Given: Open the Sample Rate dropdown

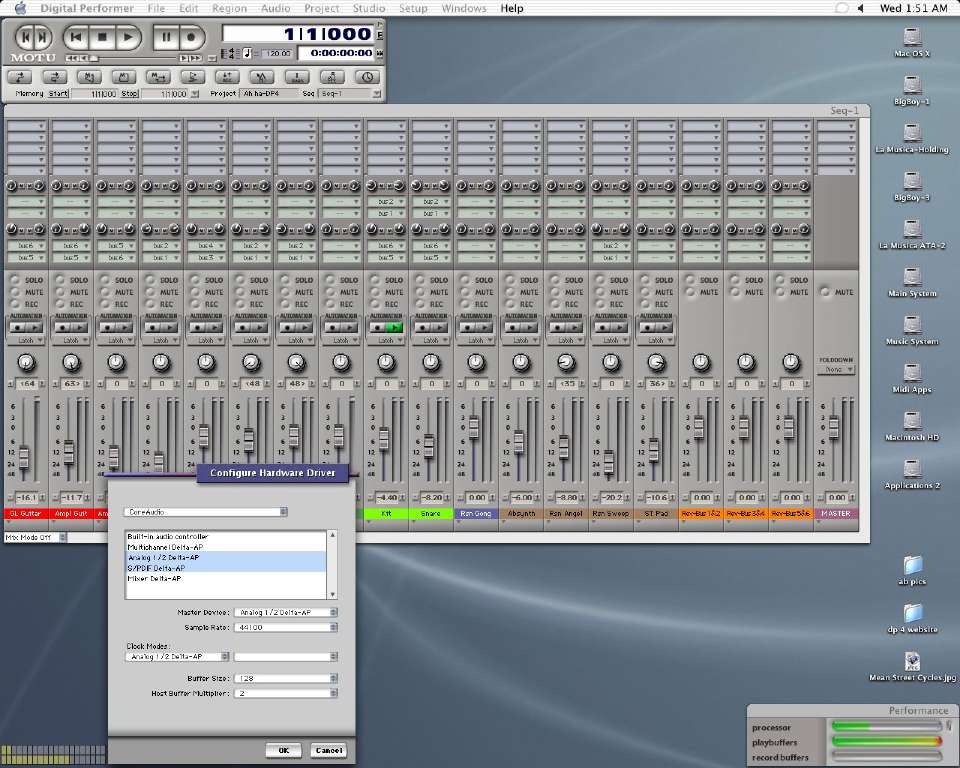Looking at the screenshot, I should click(286, 628).
